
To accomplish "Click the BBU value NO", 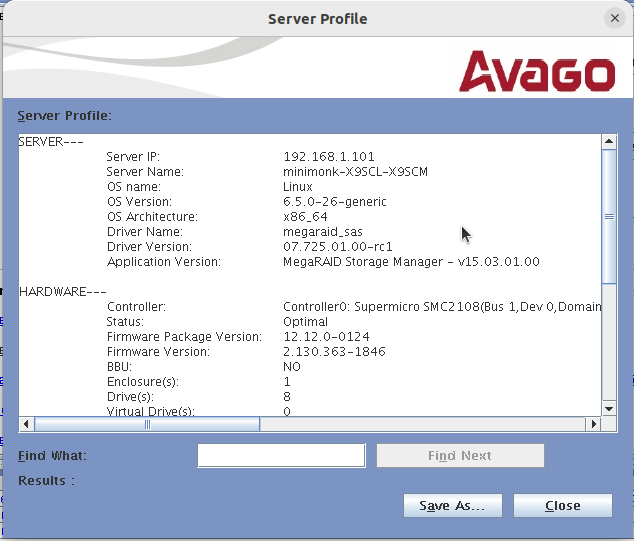I will coord(292,367).
